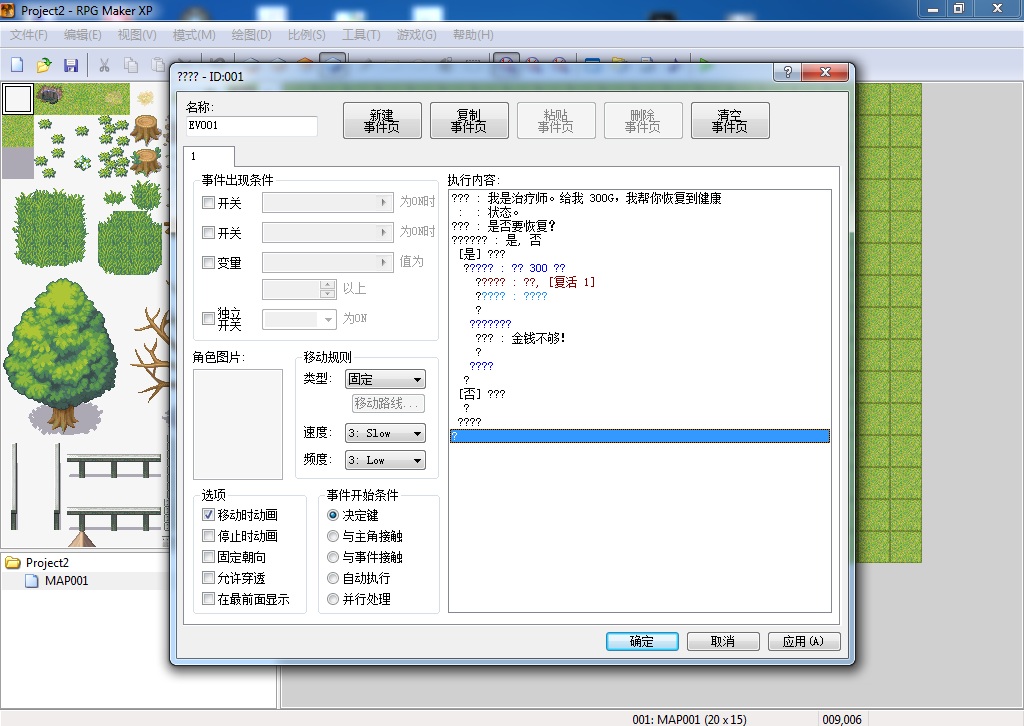Screen dimensions: 1024x726
Task: Click the 应用(A) button
Action: coord(804,641)
